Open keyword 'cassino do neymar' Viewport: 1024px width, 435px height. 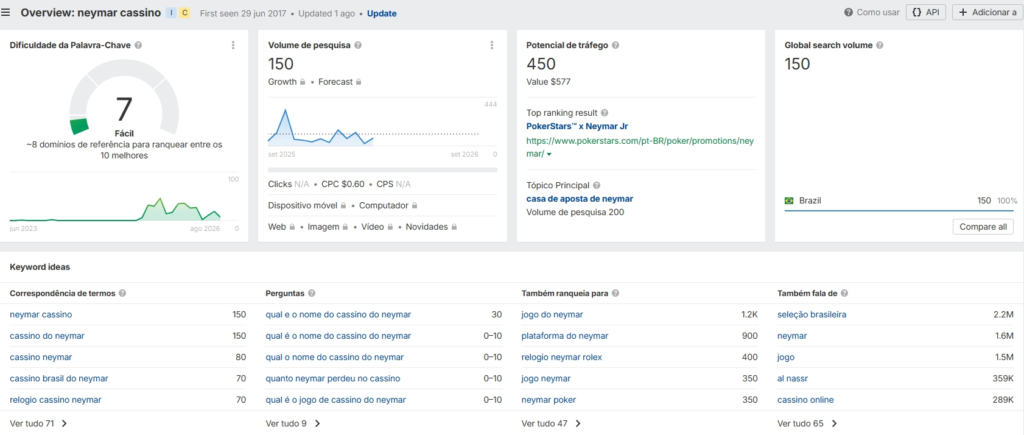[47, 336]
